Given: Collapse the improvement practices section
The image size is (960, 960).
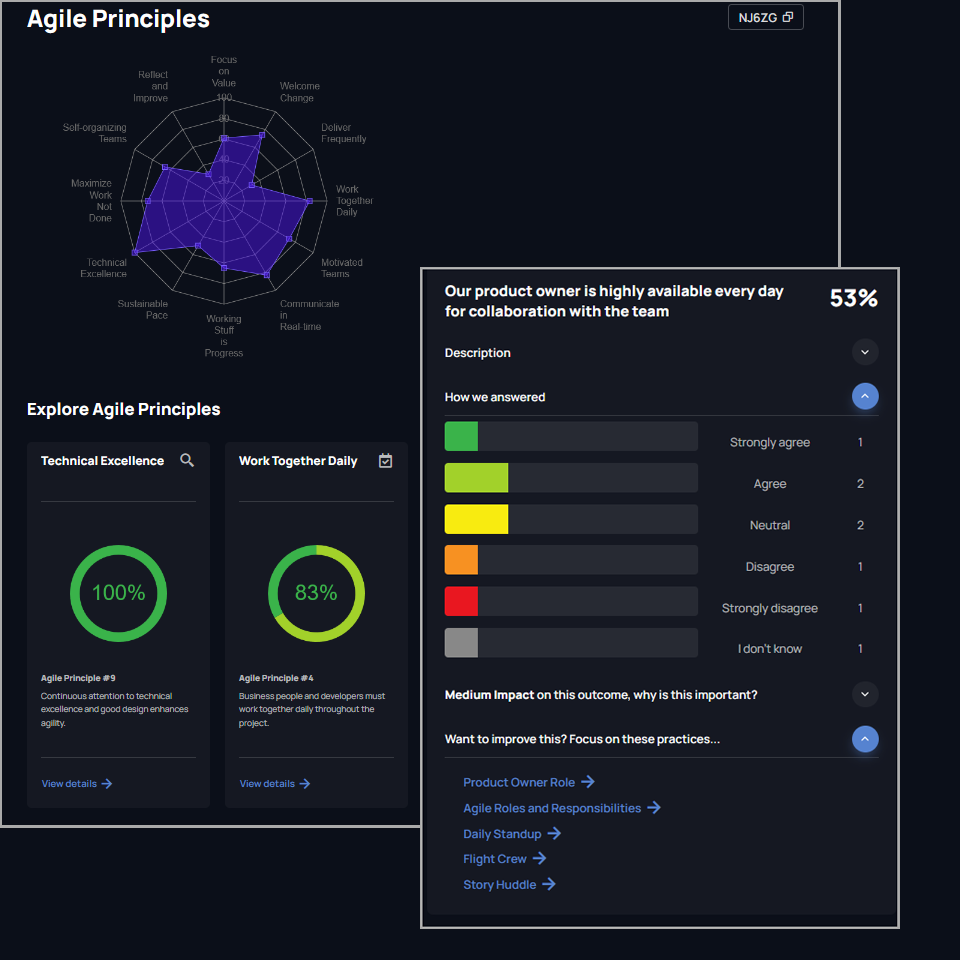Looking at the screenshot, I should pos(865,739).
